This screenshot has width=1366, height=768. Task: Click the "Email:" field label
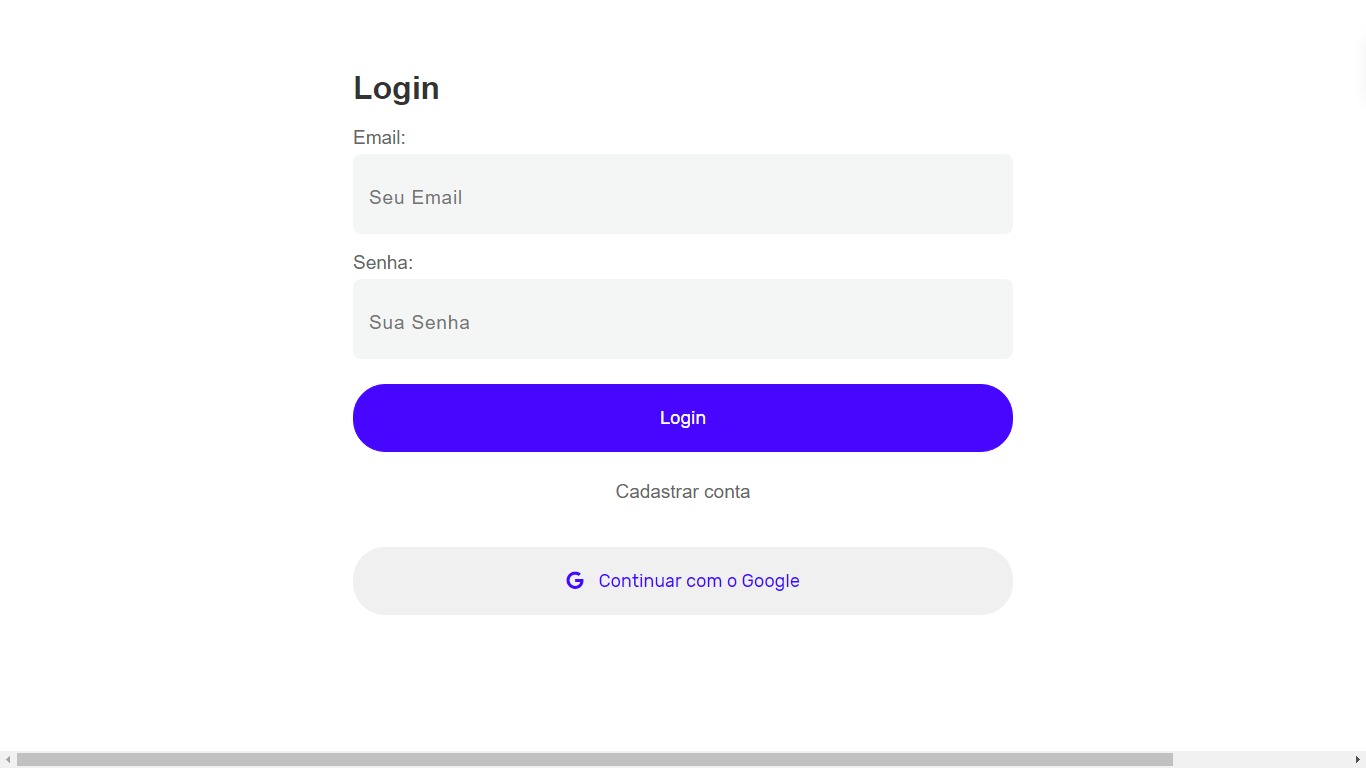tap(379, 138)
